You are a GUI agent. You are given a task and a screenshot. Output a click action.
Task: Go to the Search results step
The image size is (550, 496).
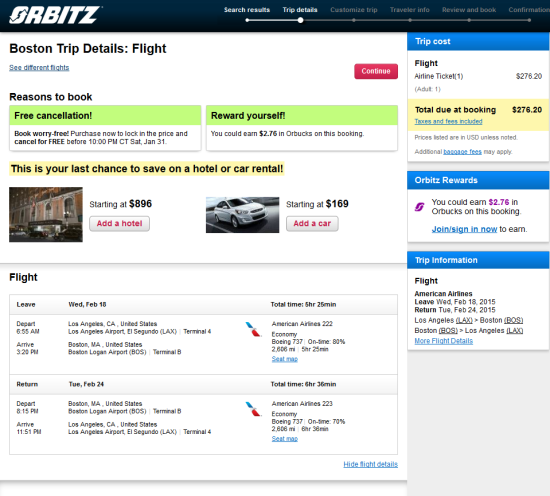(x=247, y=10)
